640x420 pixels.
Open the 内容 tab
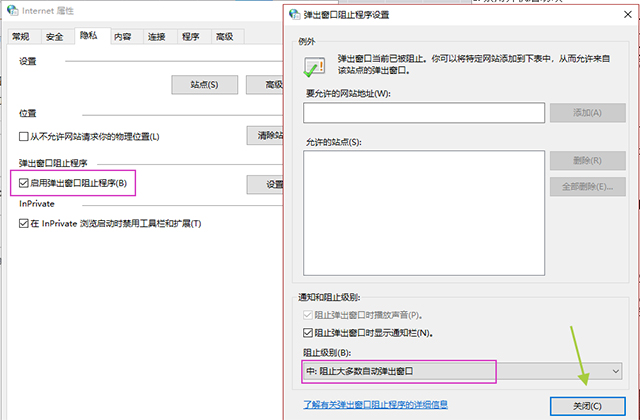tap(122, 37)
